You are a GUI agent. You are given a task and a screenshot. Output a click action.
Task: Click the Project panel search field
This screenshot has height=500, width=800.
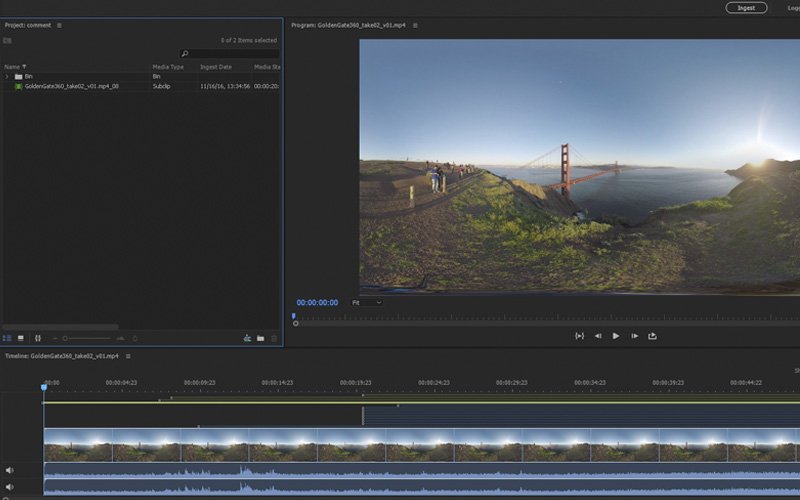tap(230, 54)
